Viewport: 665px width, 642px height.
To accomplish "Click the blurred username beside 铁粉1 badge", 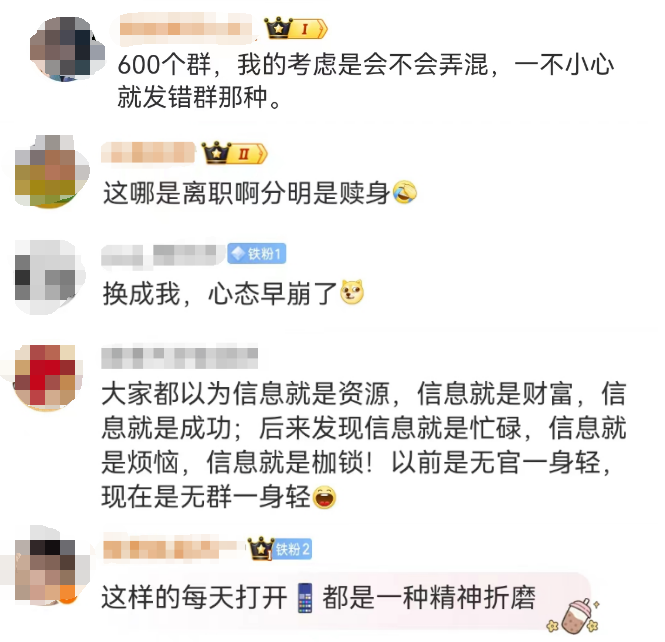I will tap(163, 254).
